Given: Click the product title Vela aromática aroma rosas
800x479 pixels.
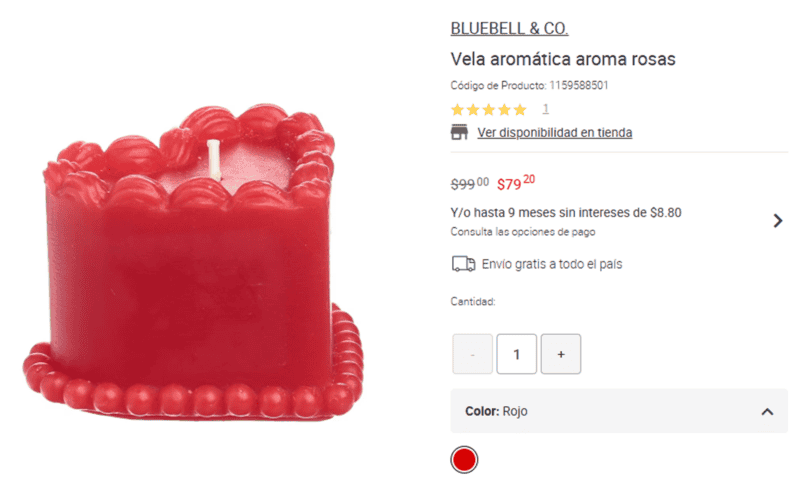Looking at the screenshot, I should [563, 59].
